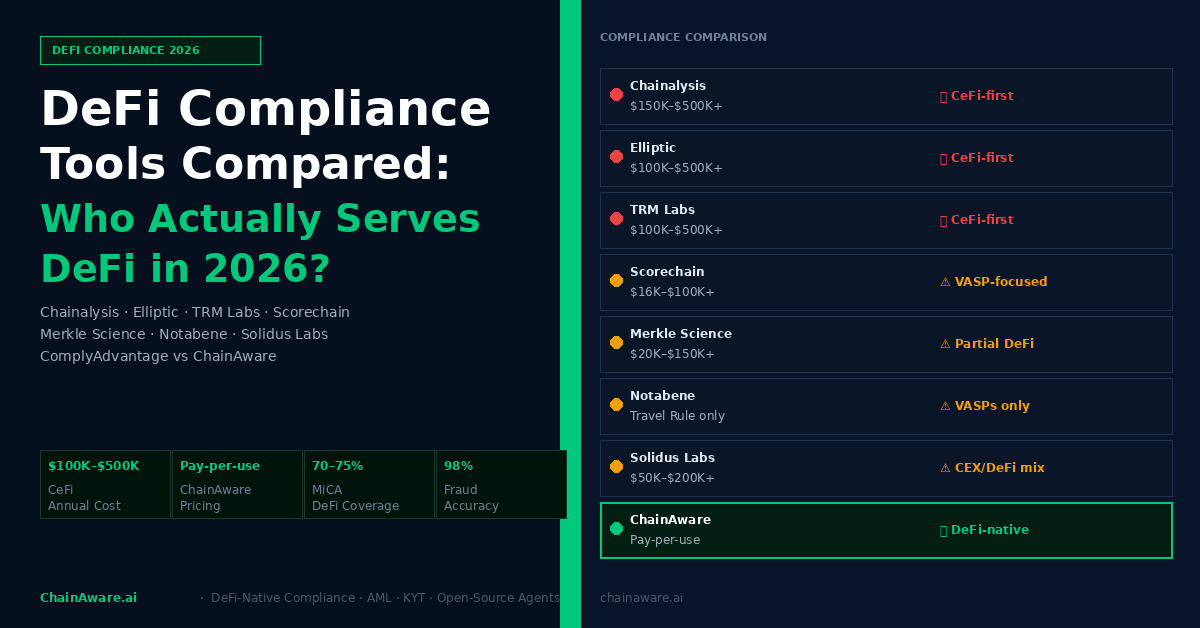The width and height of the screenshot is (1200, 628).
Task: Click the orange dot next to Solidus Labs
Action: (x=616, y=467)
